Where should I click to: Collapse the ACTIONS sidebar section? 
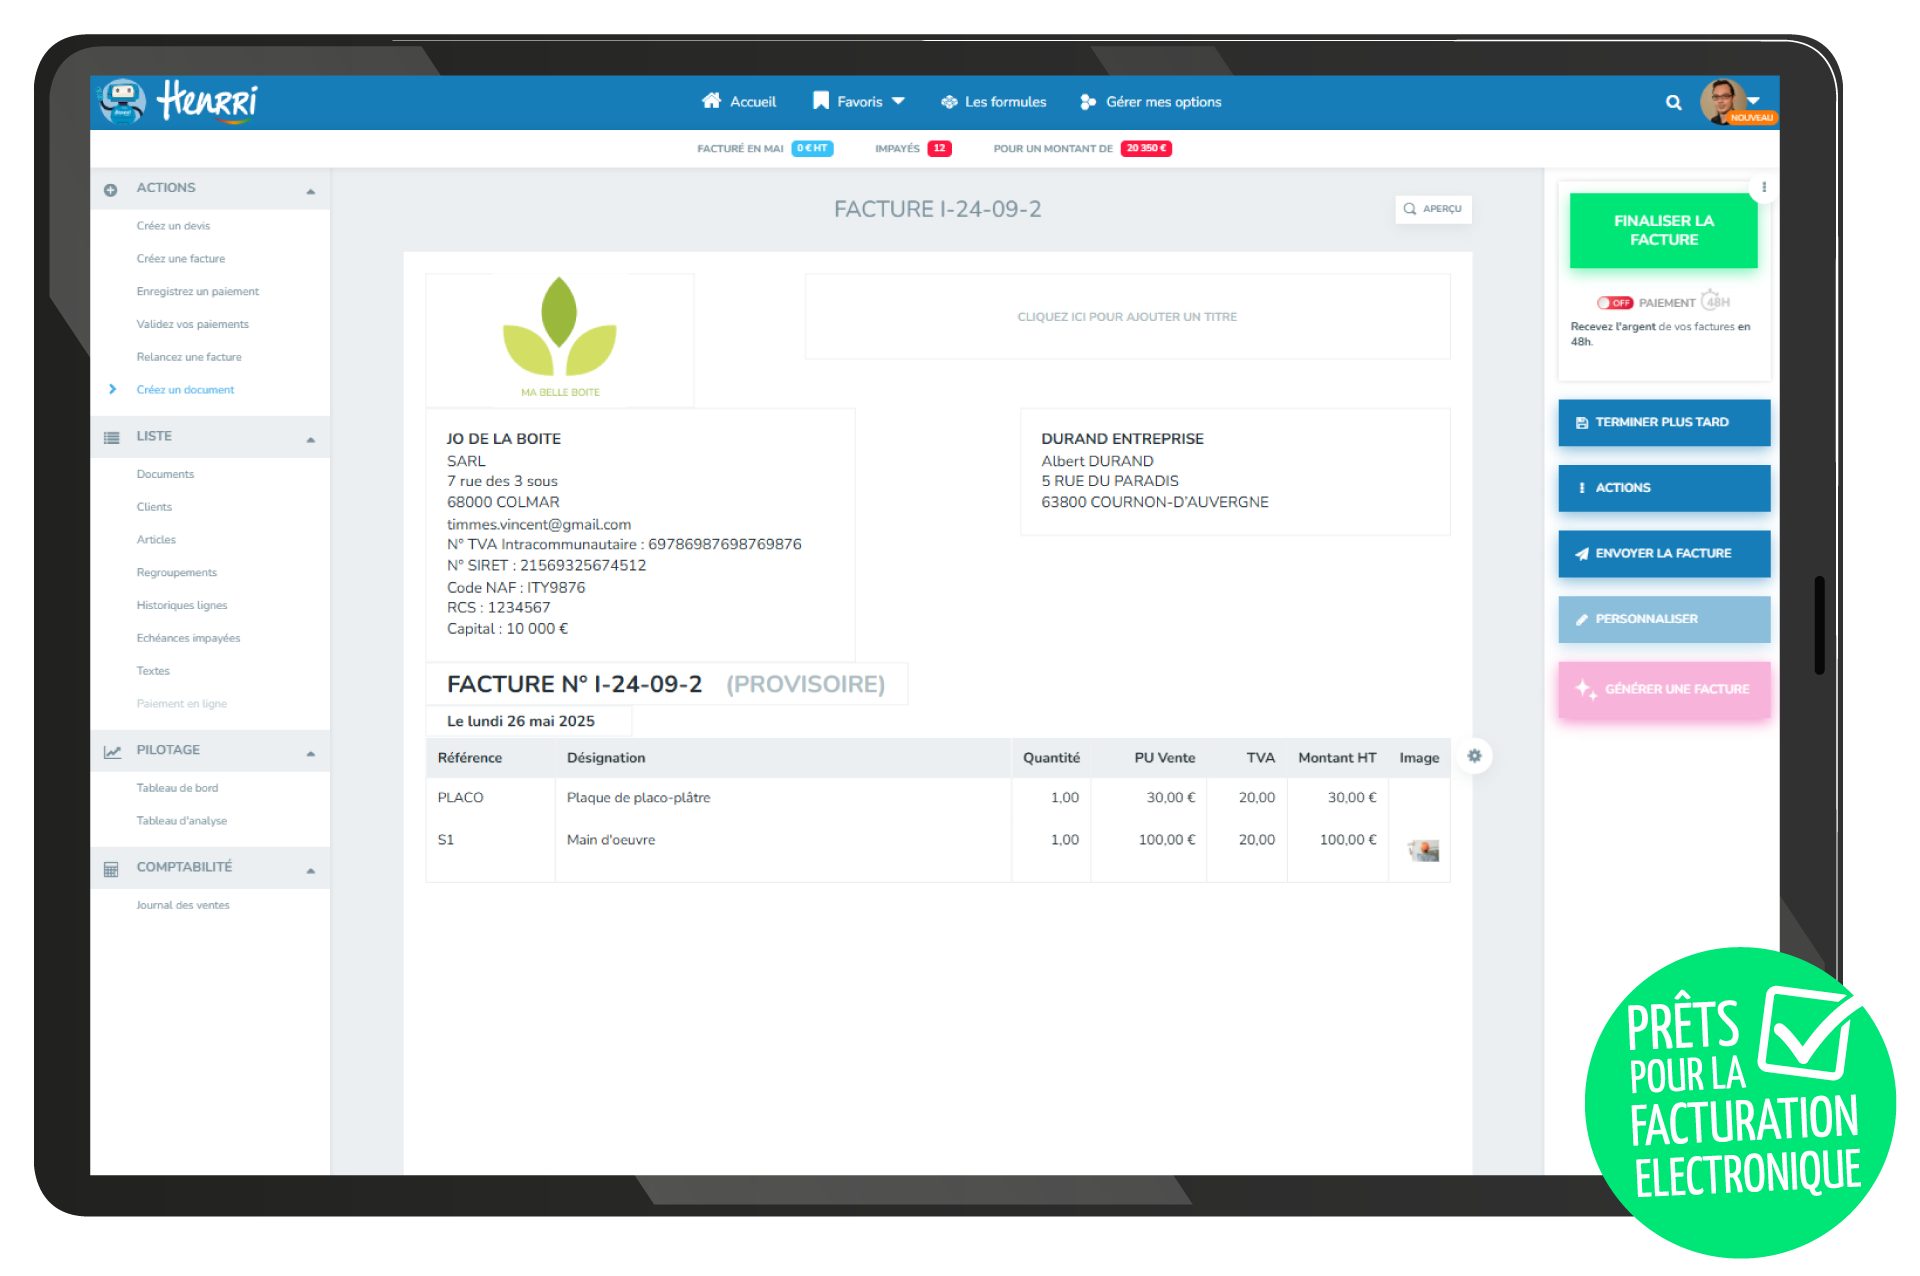[x=311, y=190]
